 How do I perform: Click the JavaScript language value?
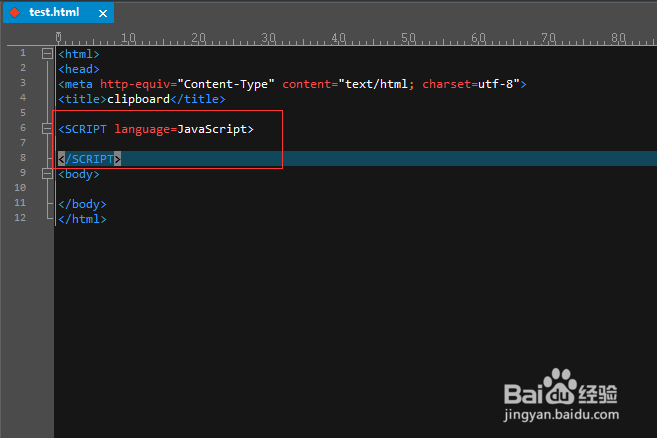pos(212,129)
